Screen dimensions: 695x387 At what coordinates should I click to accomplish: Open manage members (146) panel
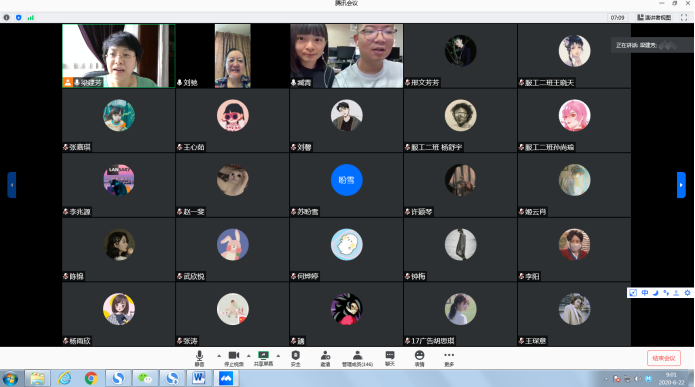pos(357,358)
